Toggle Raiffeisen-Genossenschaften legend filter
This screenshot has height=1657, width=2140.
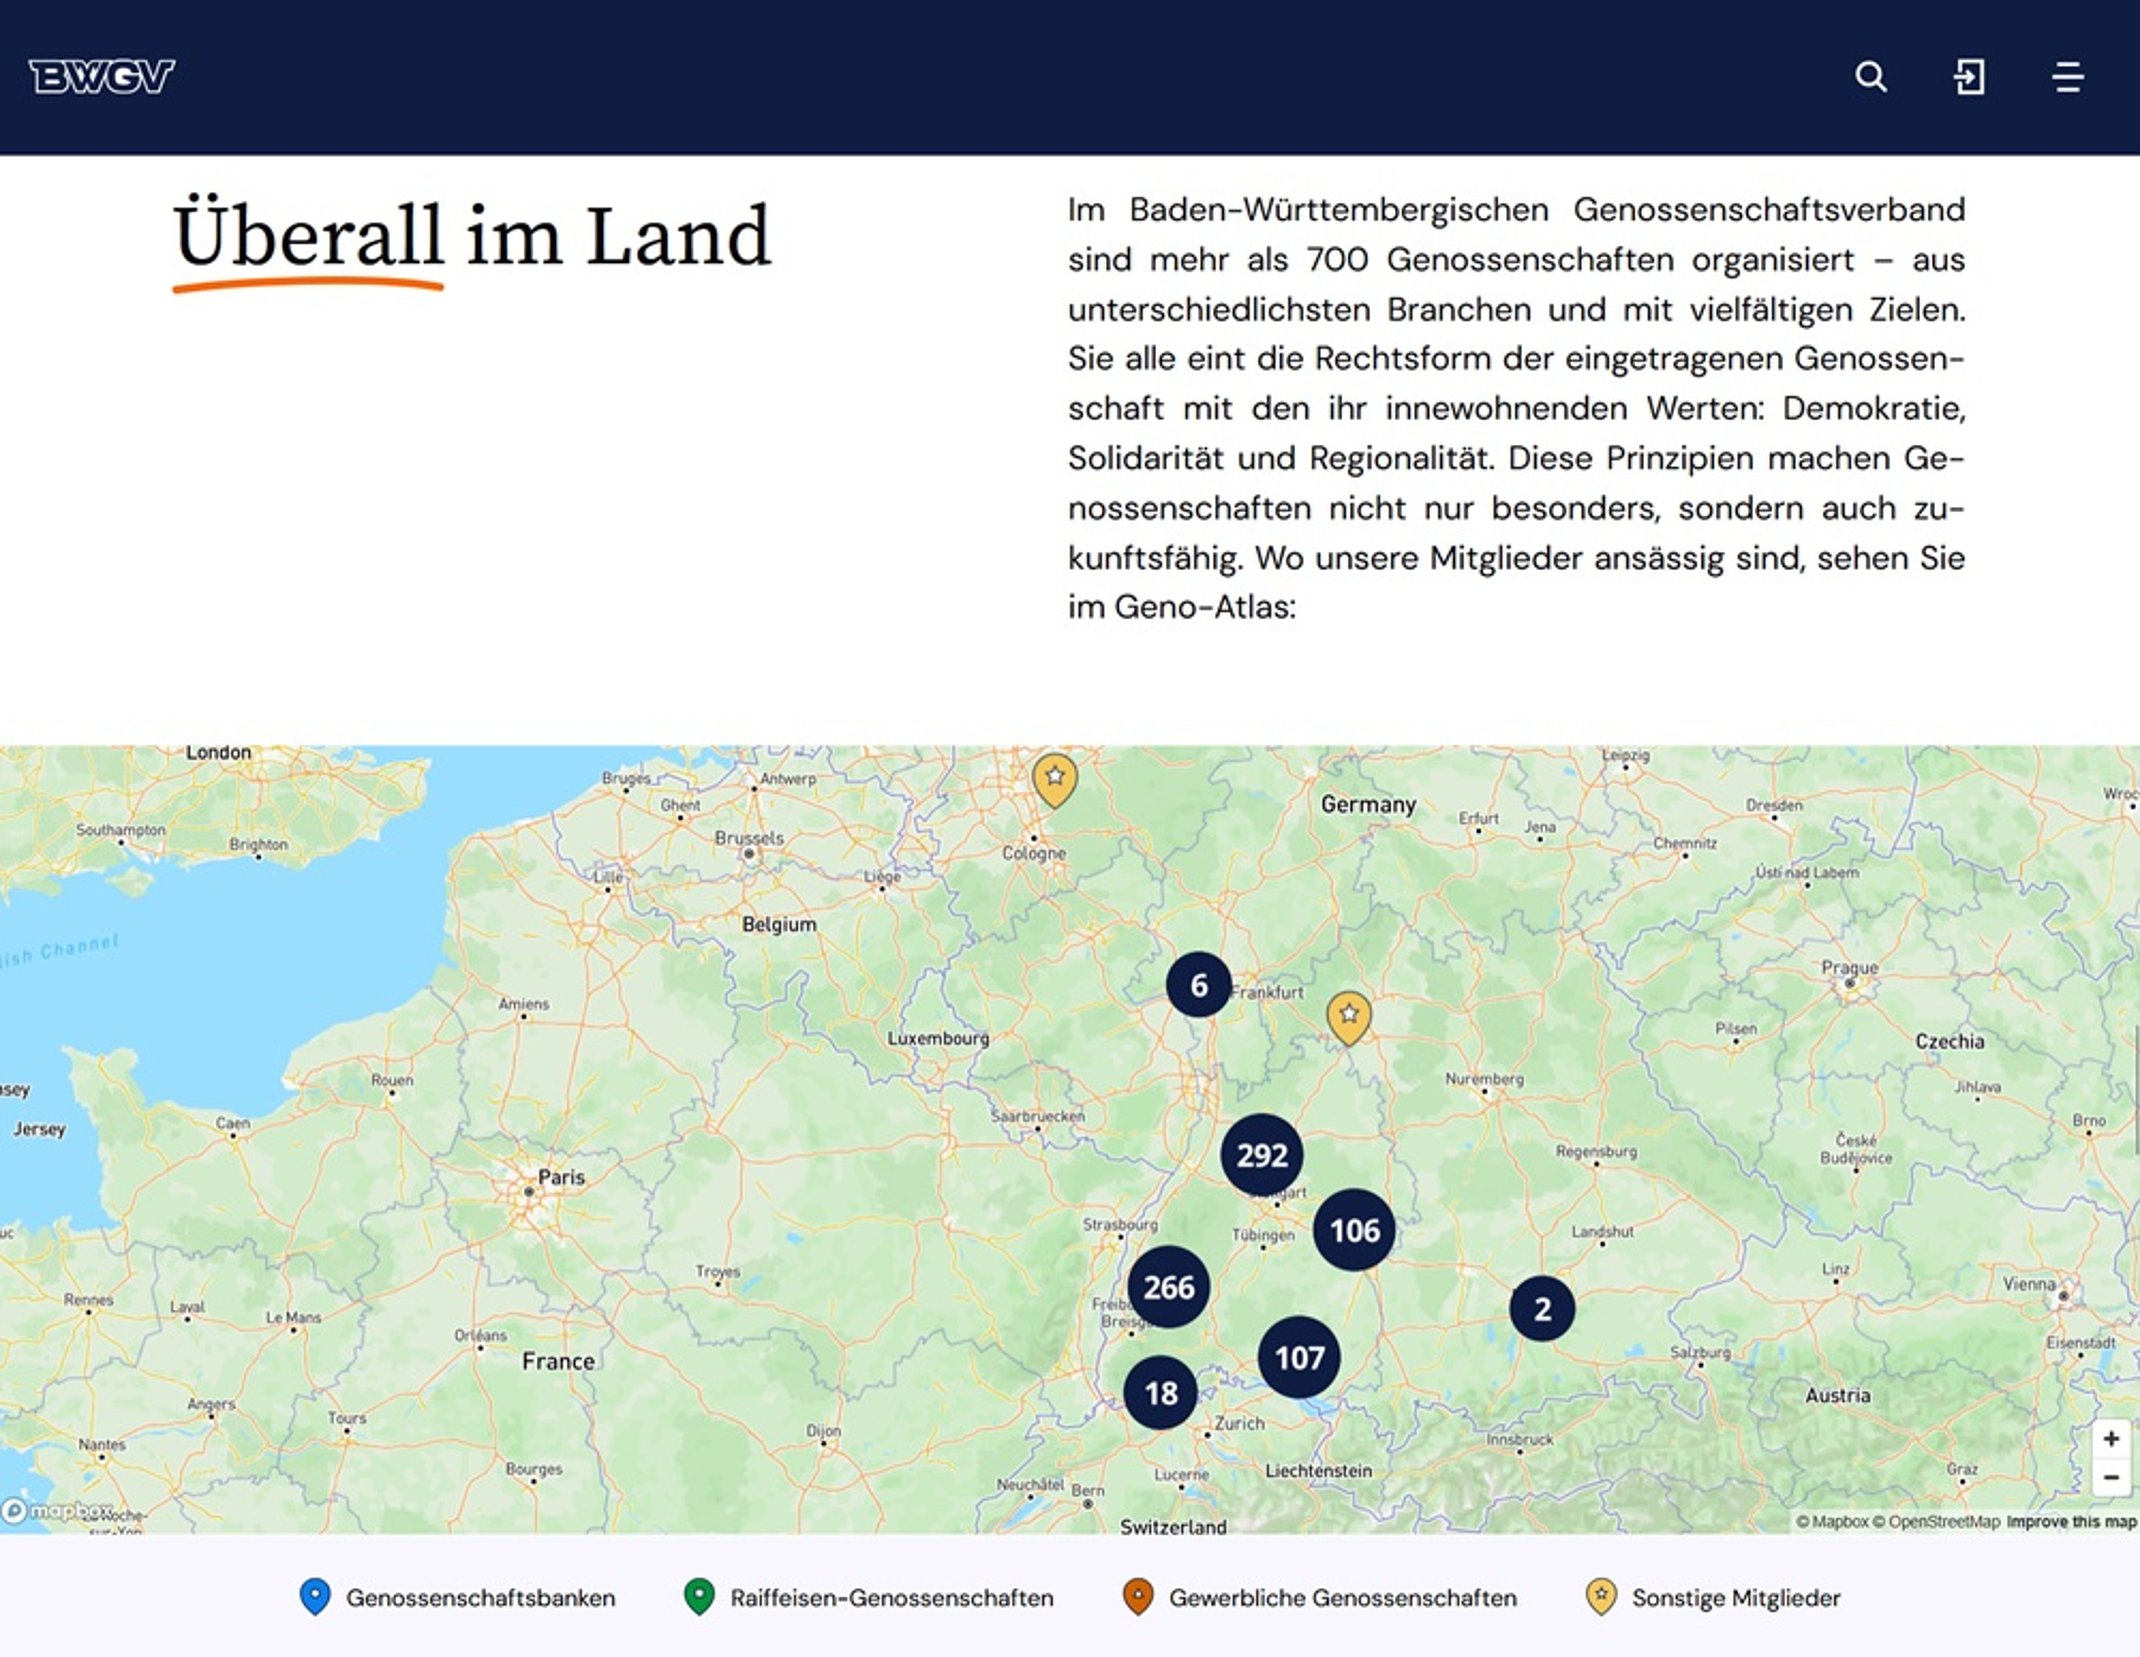tap(868, 1598)
